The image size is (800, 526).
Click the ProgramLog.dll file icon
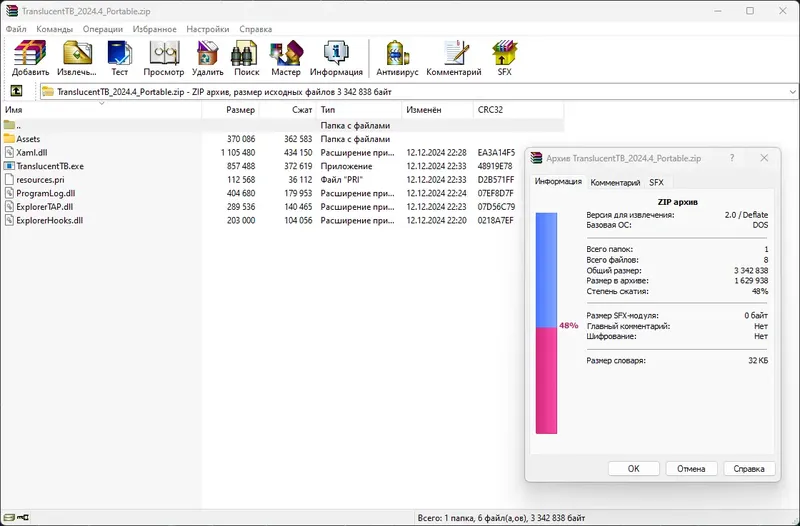[9, 193]
